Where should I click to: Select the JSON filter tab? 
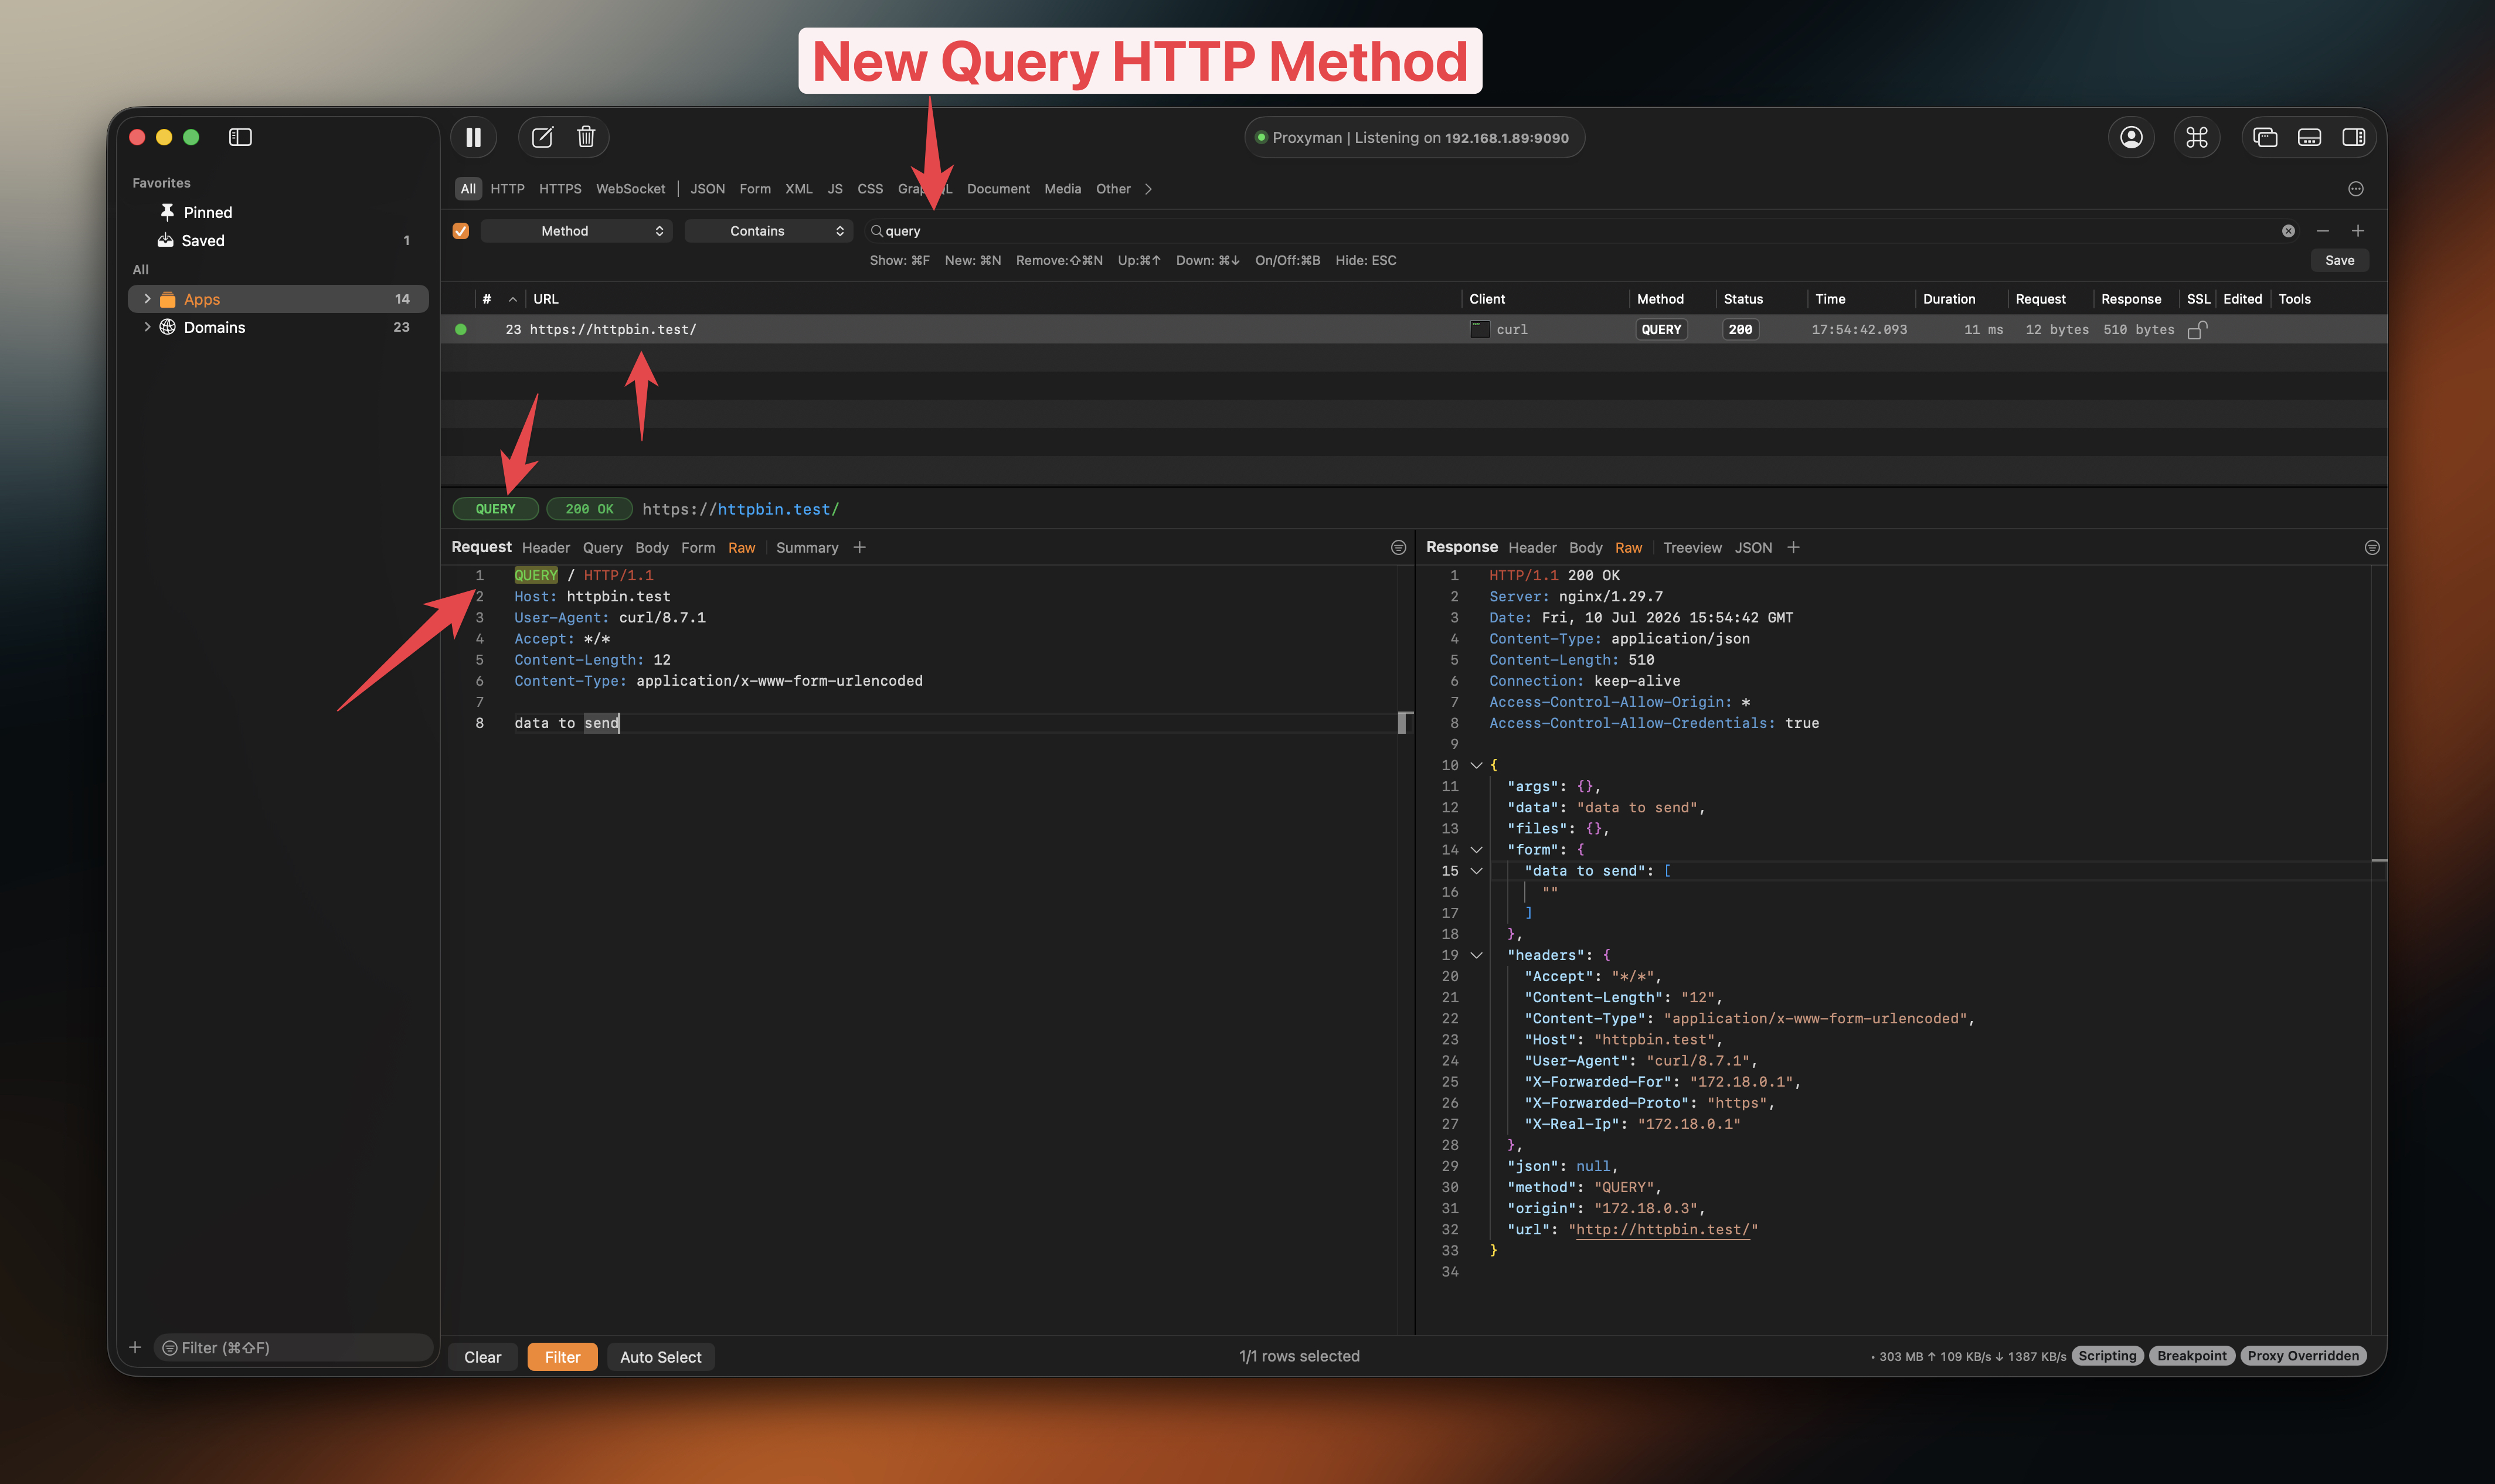[707, 189]
